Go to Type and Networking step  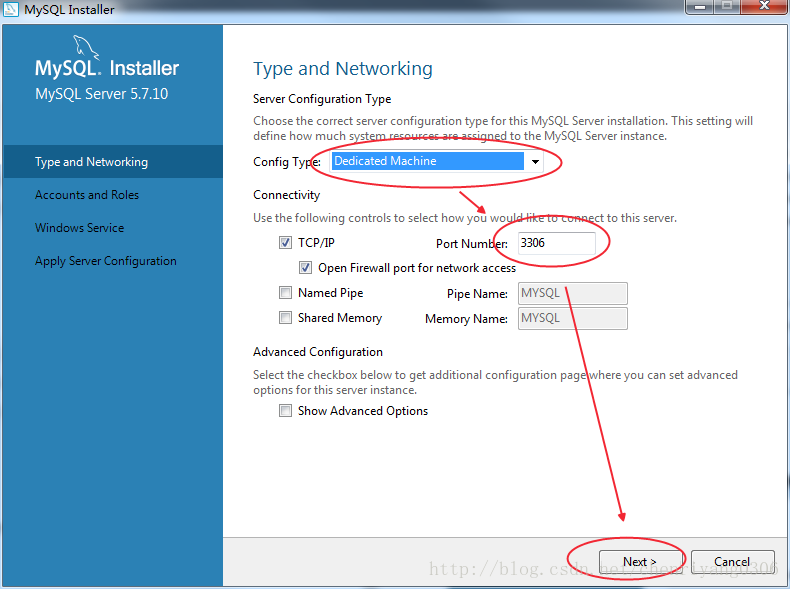(x=113, y=162)
